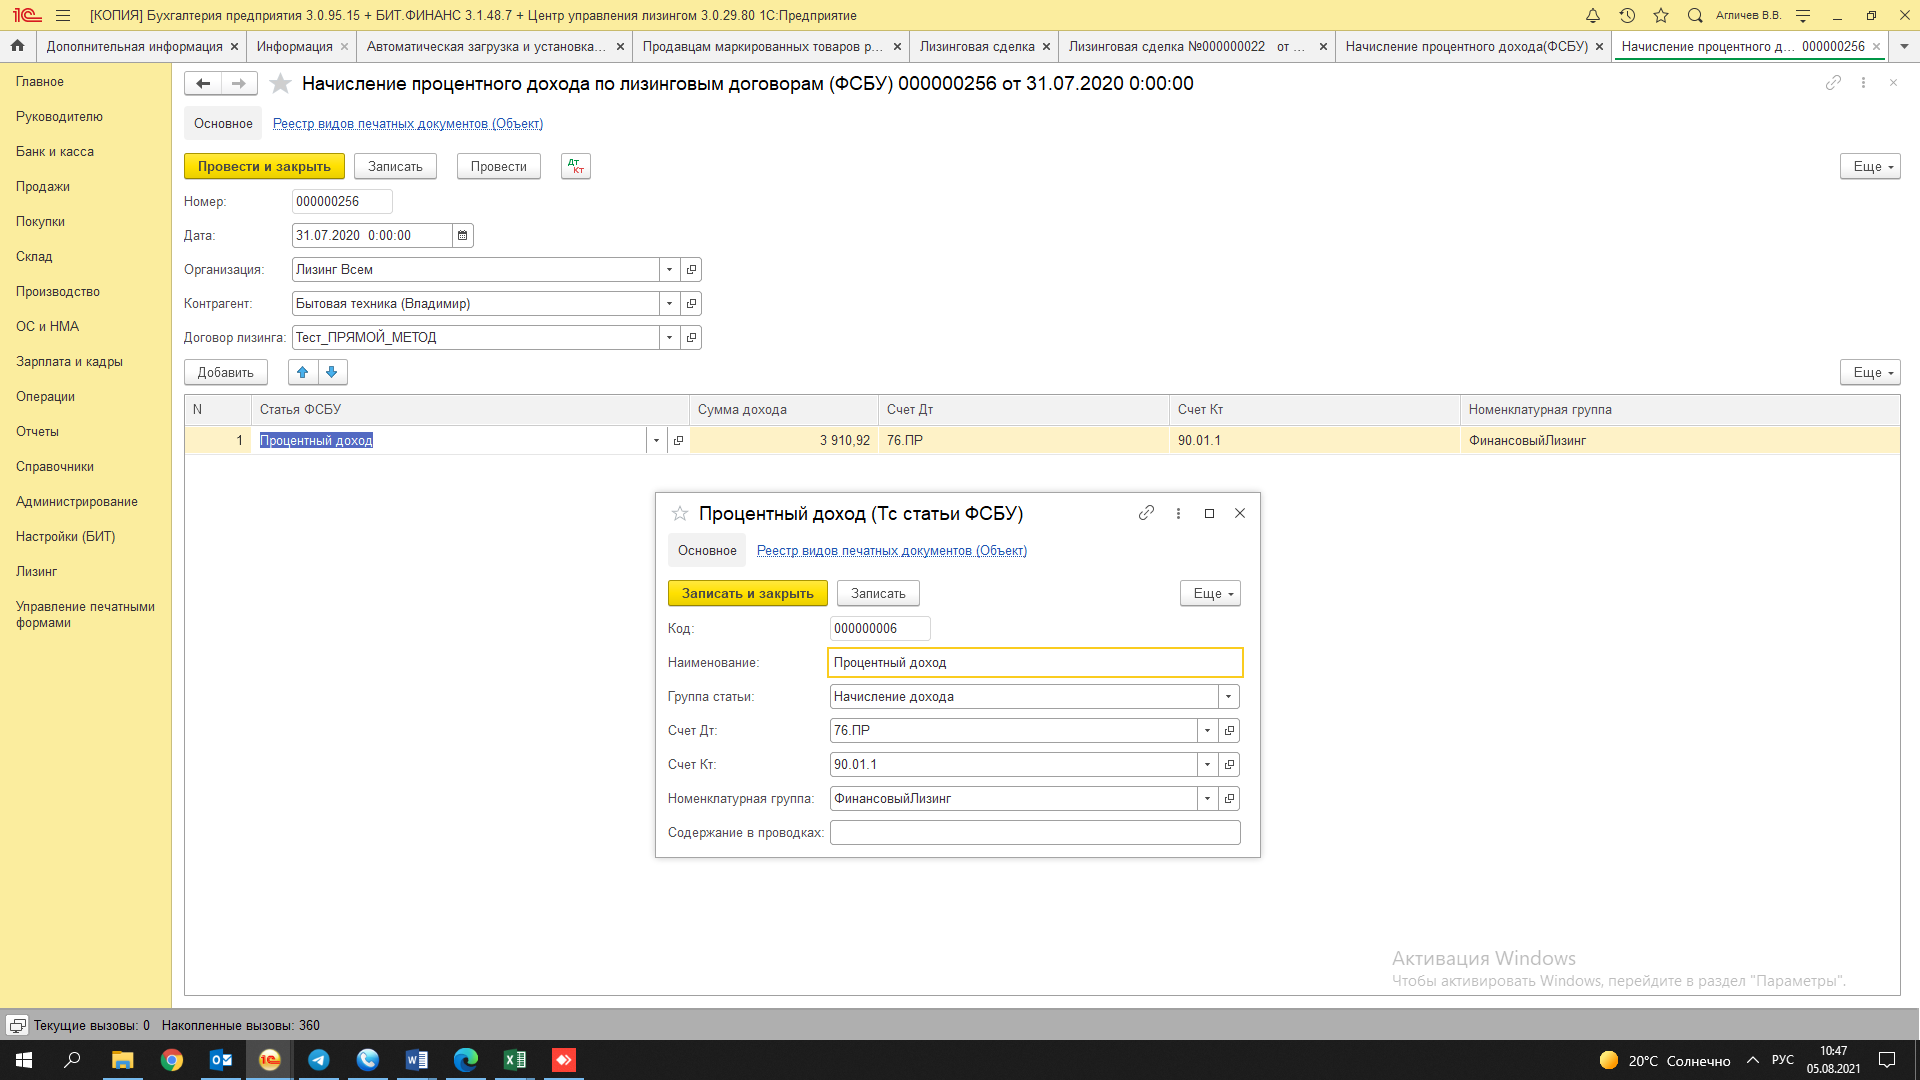Add the document to favorites with the star
The image size is (1920, 1080).
281,84
